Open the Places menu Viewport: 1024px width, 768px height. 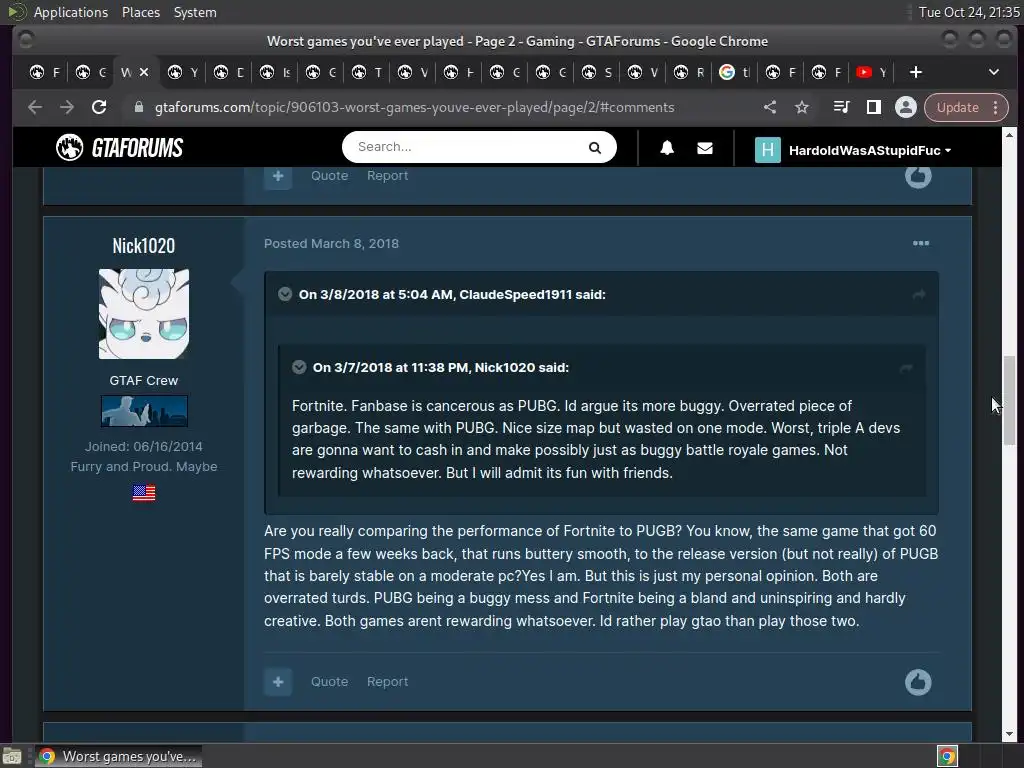pos(141,12)
